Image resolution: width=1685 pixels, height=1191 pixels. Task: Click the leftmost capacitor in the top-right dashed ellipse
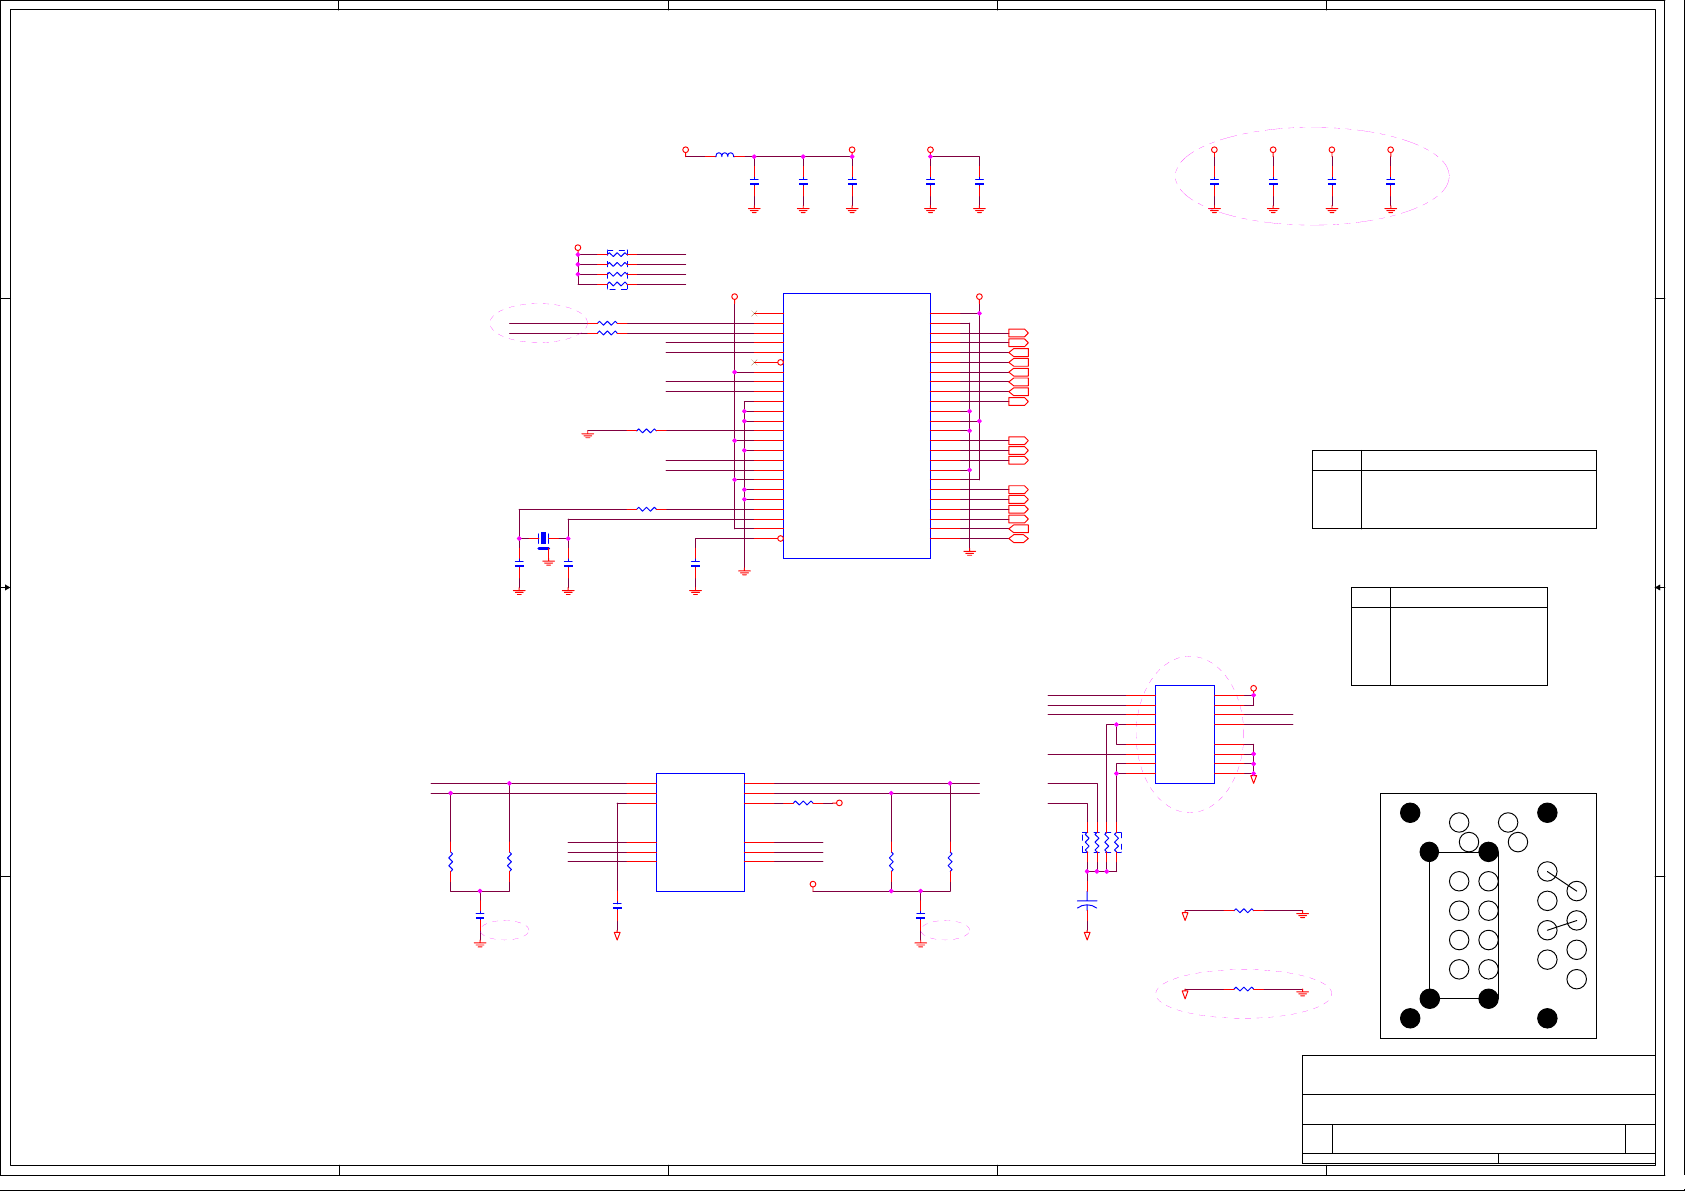1214,183
